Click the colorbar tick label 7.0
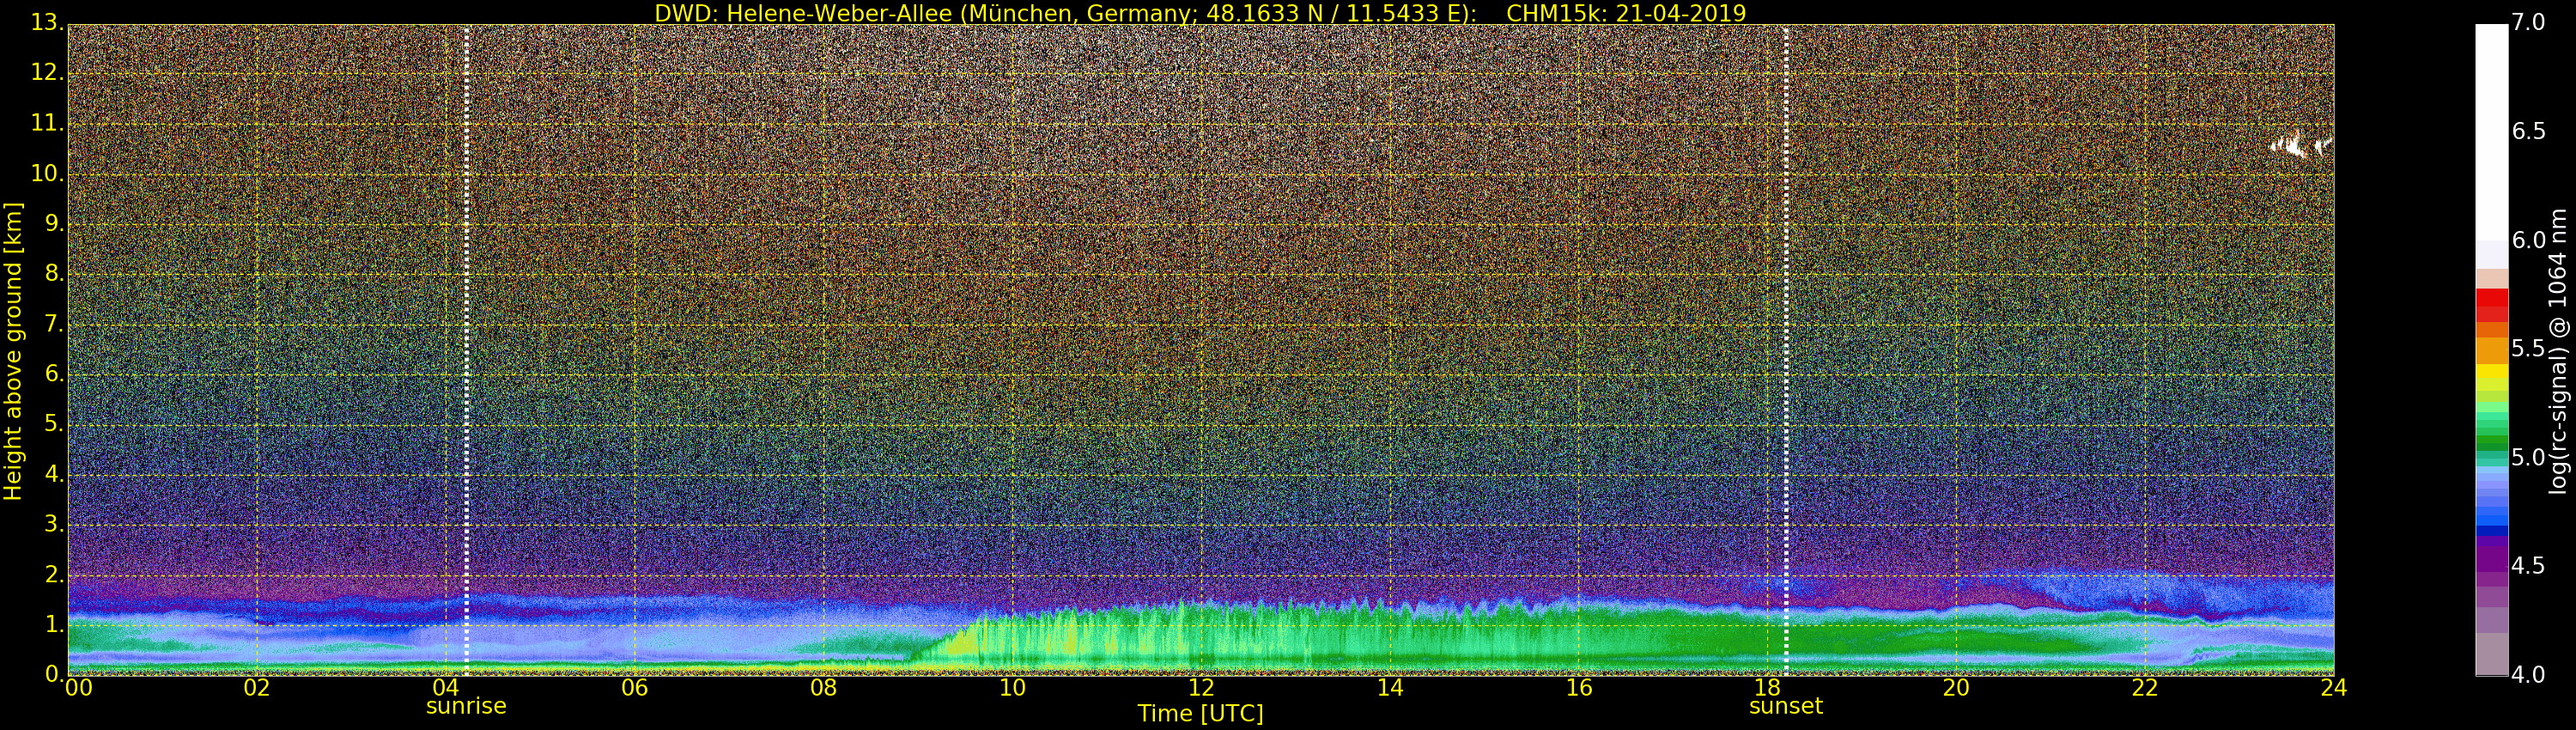This screenshot has height=730, width=2576. 2528,22
